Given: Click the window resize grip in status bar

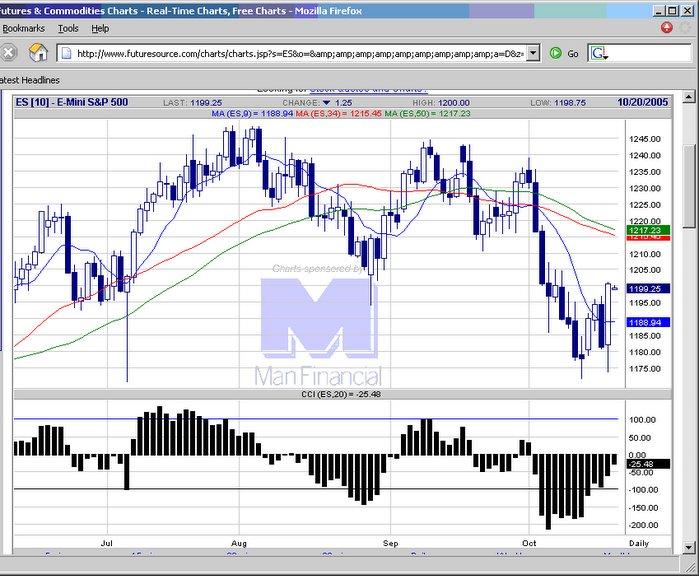Looking at the screenshot, I should click(x=688, y=566).
